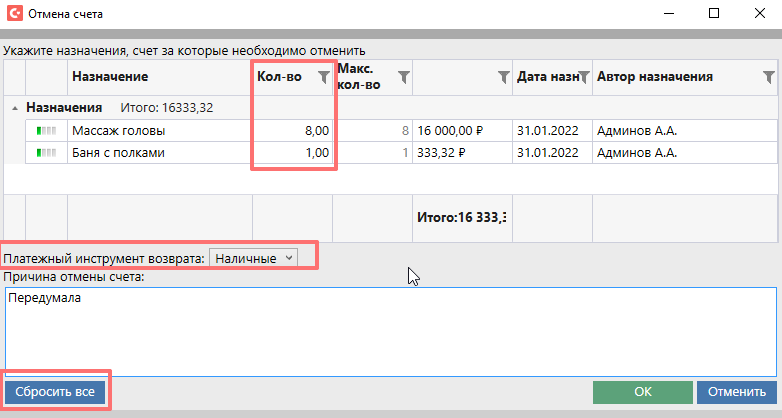
Task: Open filter on the unnamed amount column
Action: 504,77
